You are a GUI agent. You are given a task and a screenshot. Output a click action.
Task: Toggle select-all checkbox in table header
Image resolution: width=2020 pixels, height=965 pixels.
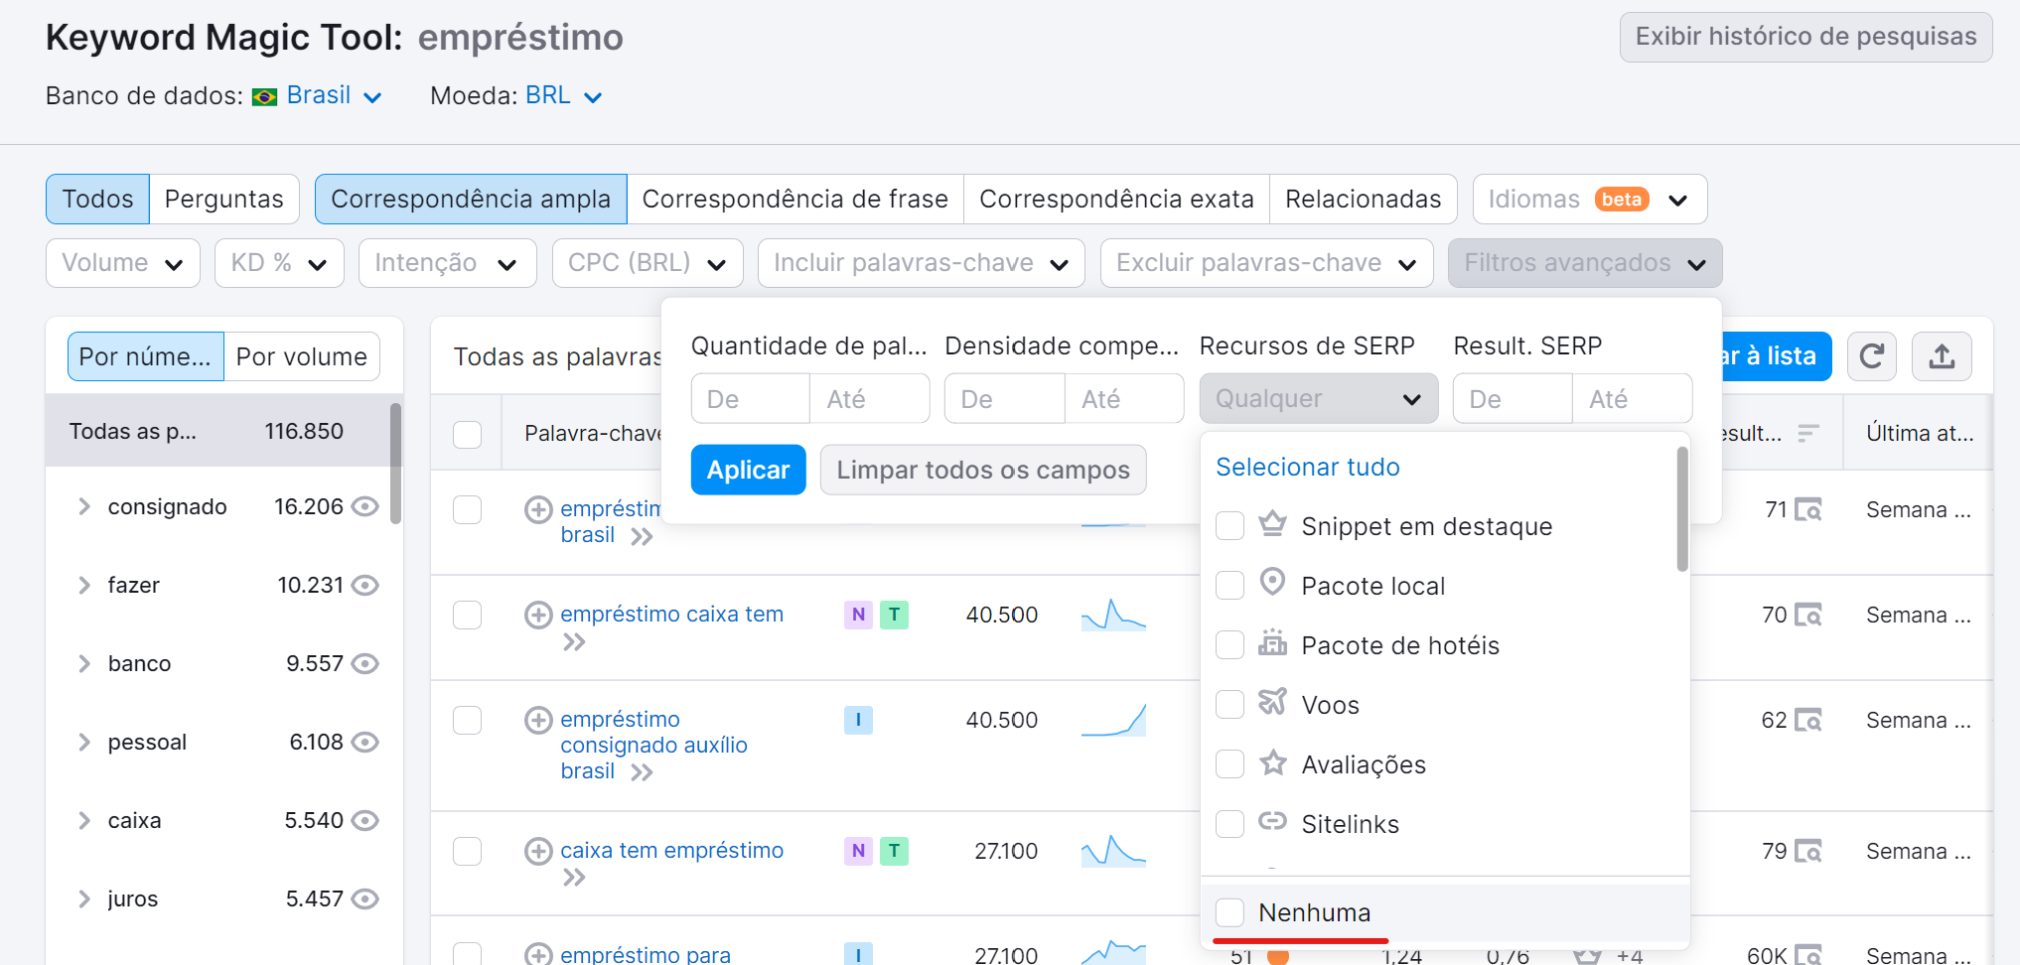coord(467,434)
